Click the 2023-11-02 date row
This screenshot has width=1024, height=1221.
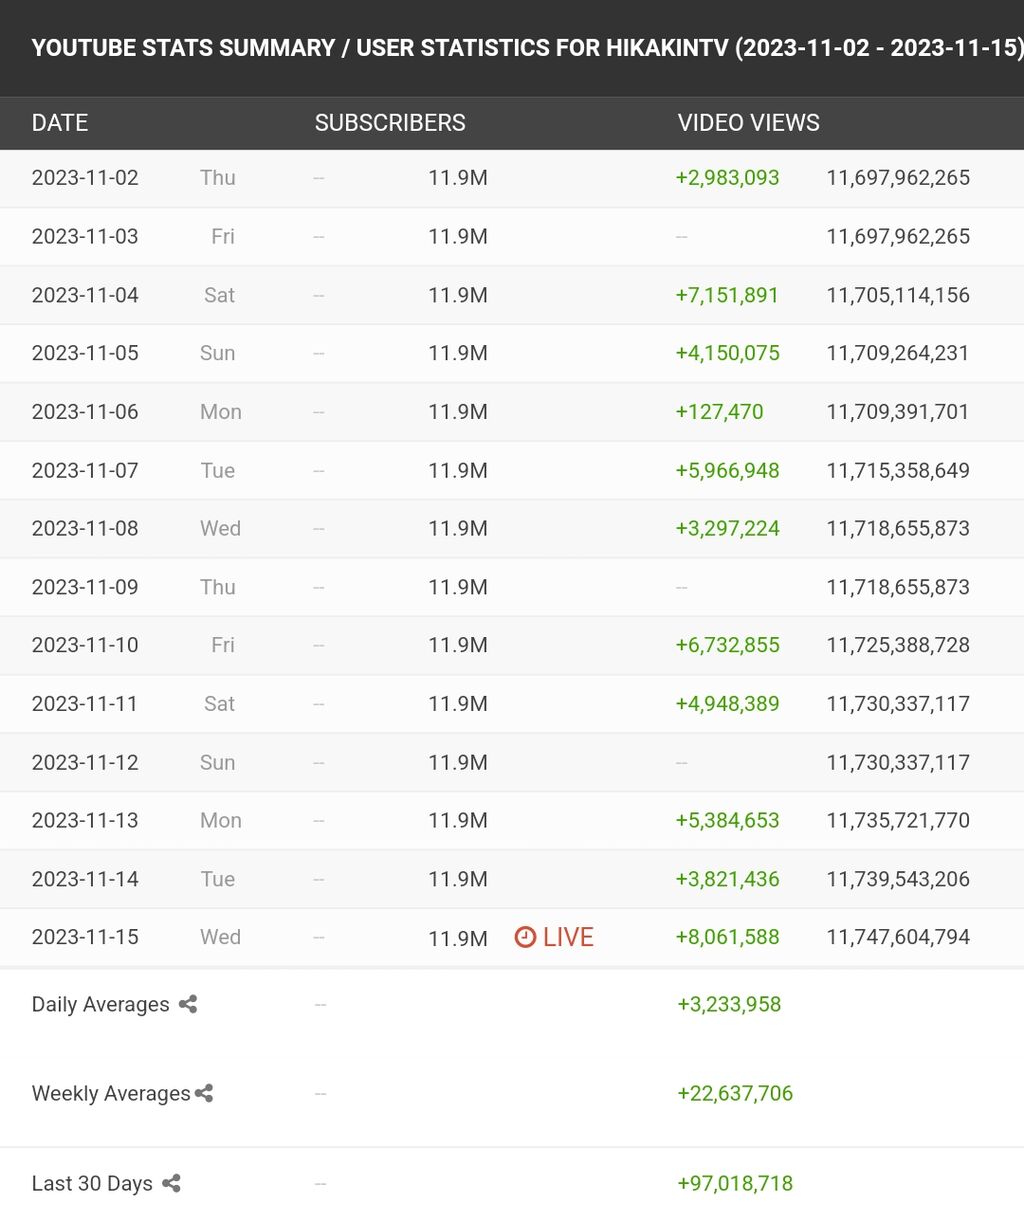pos(512,178)
